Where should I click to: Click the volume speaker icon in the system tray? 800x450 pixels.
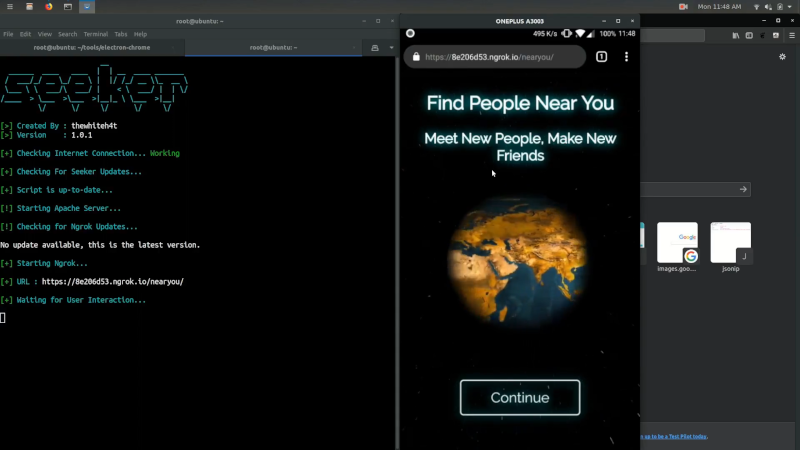coord(768,7)
